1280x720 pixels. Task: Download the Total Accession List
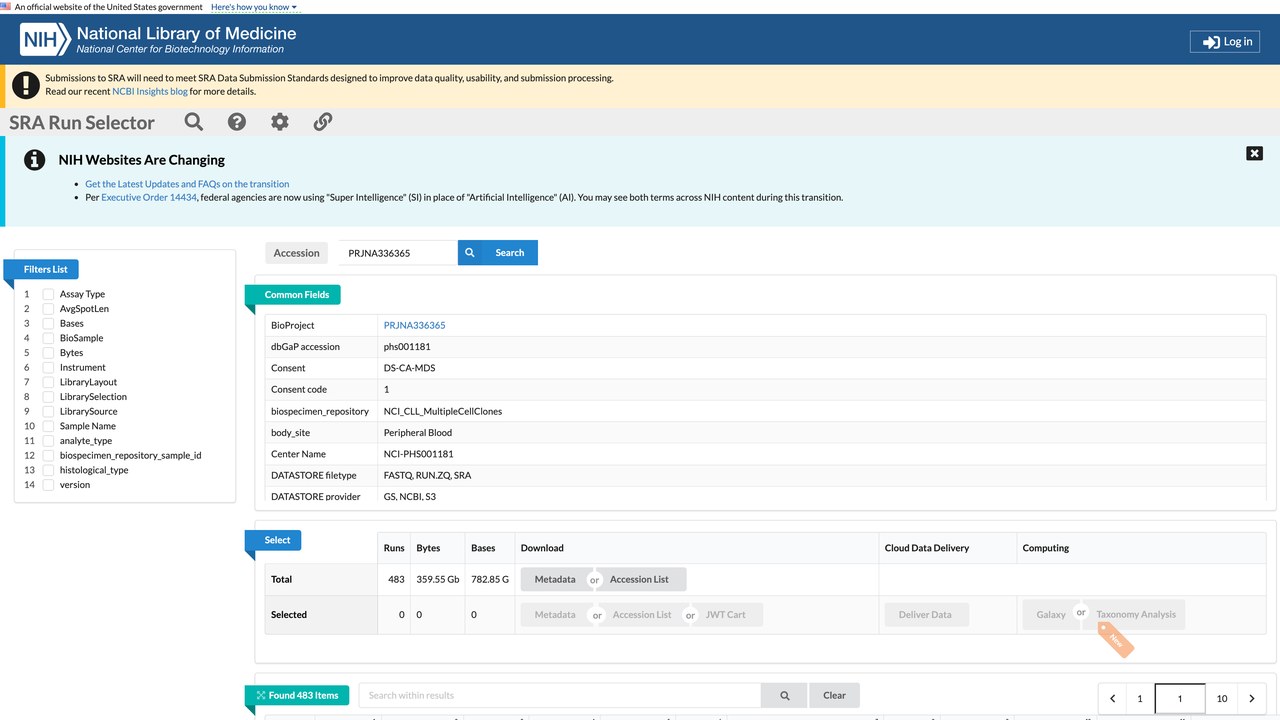(639, 579)
